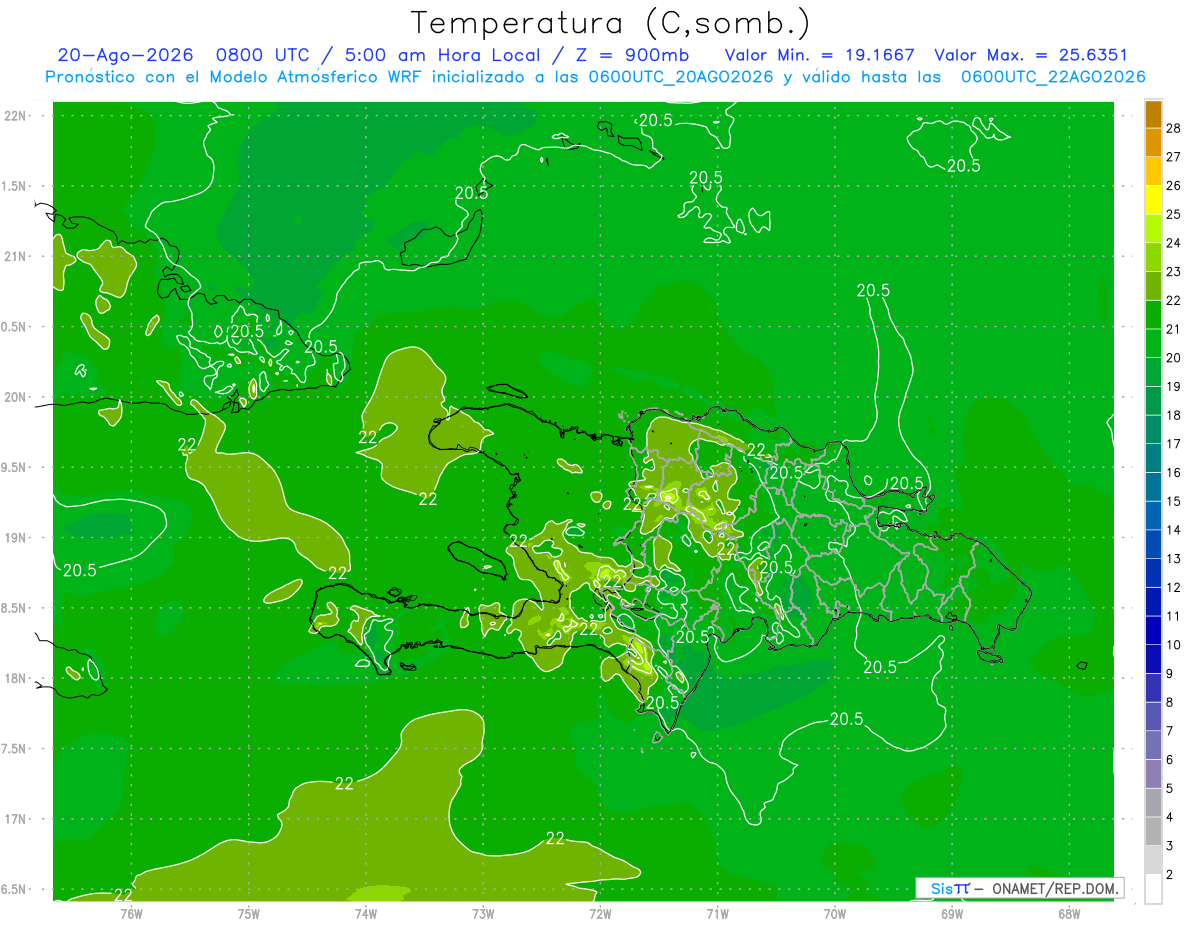Click the color scale label "24"

coord(1174,243)
